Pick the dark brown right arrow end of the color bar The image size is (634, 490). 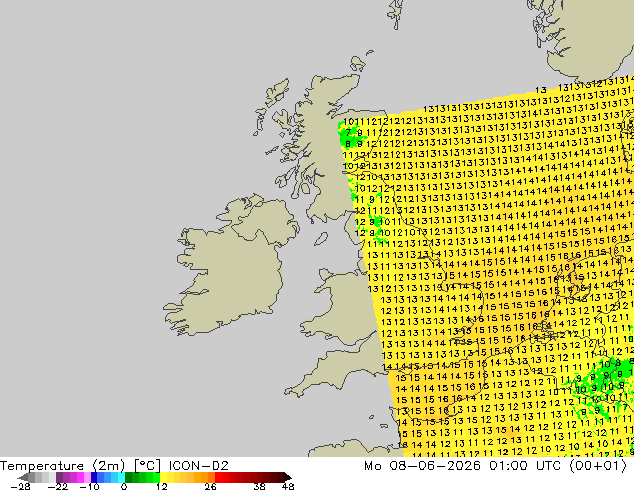tap(287, 477)
